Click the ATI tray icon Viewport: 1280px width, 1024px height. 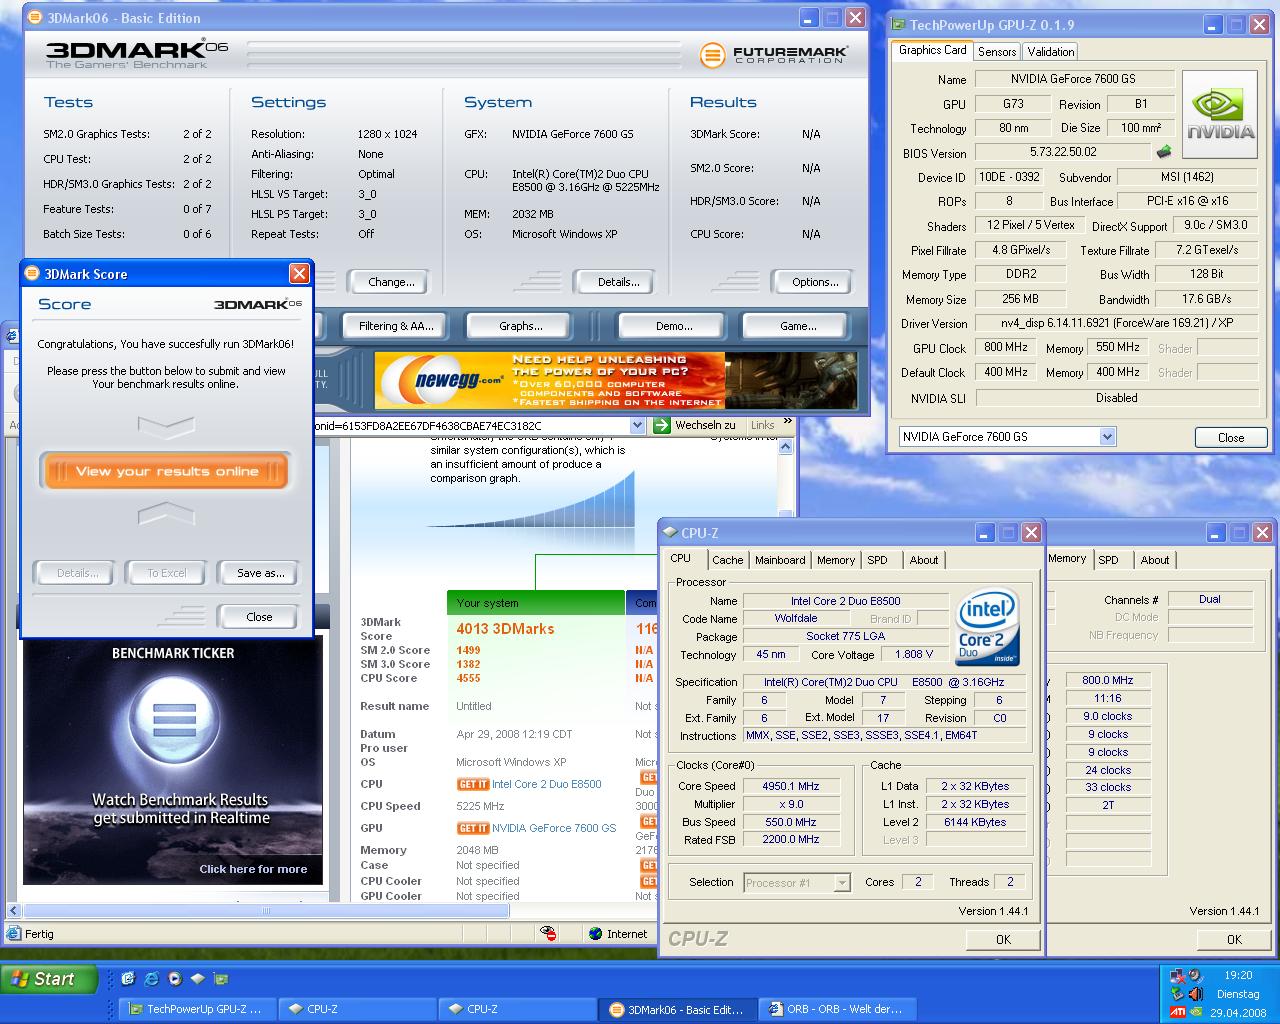tap(1177, 1012)
